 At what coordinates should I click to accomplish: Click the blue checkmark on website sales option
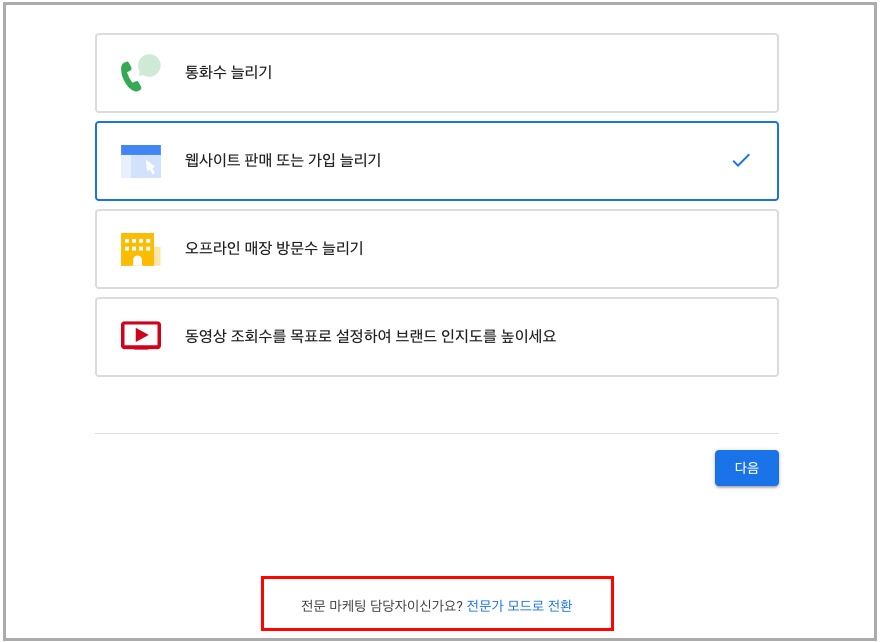741,160
